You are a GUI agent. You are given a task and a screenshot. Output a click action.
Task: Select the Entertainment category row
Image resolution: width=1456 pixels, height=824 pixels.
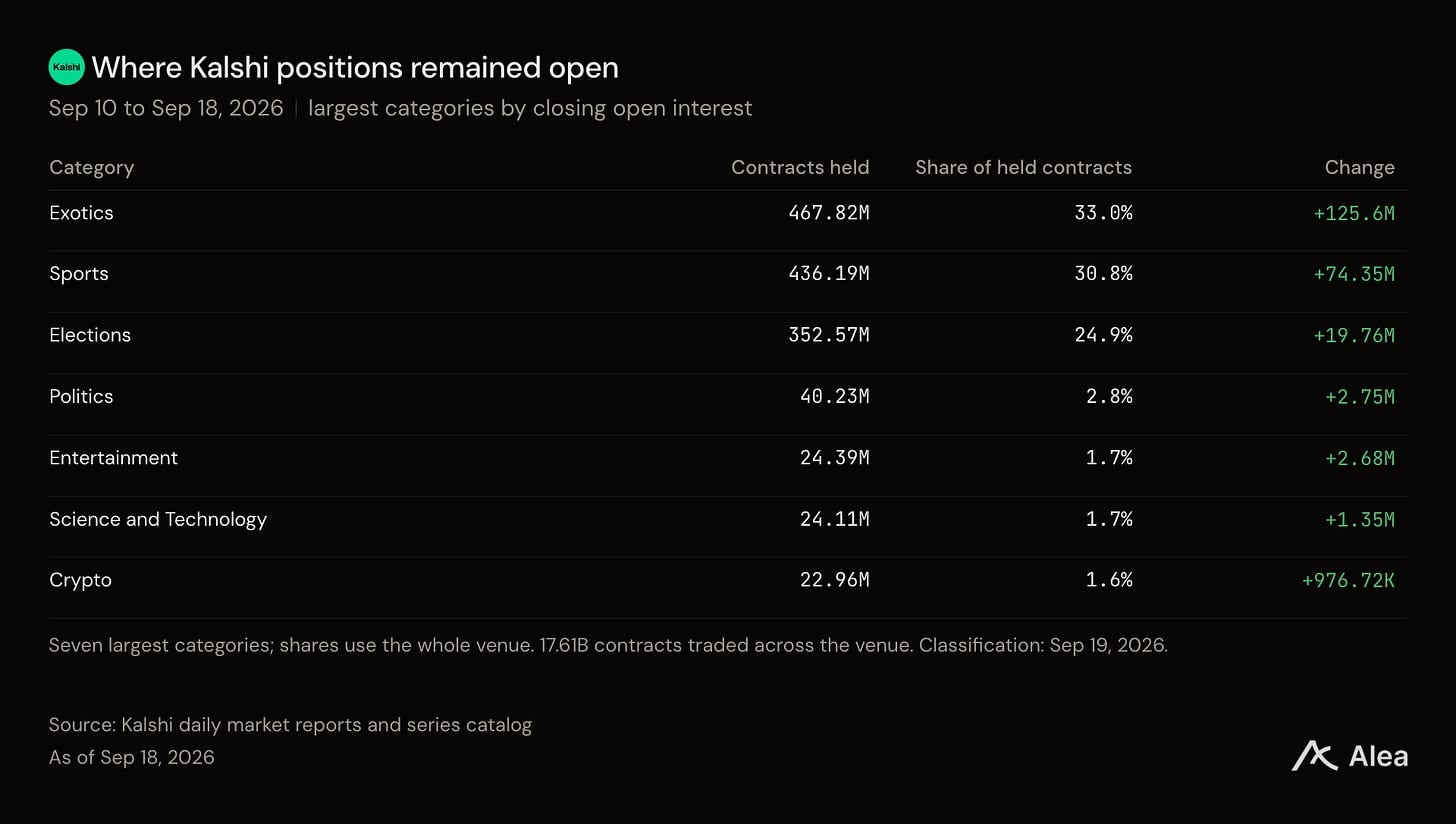(x=728, y=458)
